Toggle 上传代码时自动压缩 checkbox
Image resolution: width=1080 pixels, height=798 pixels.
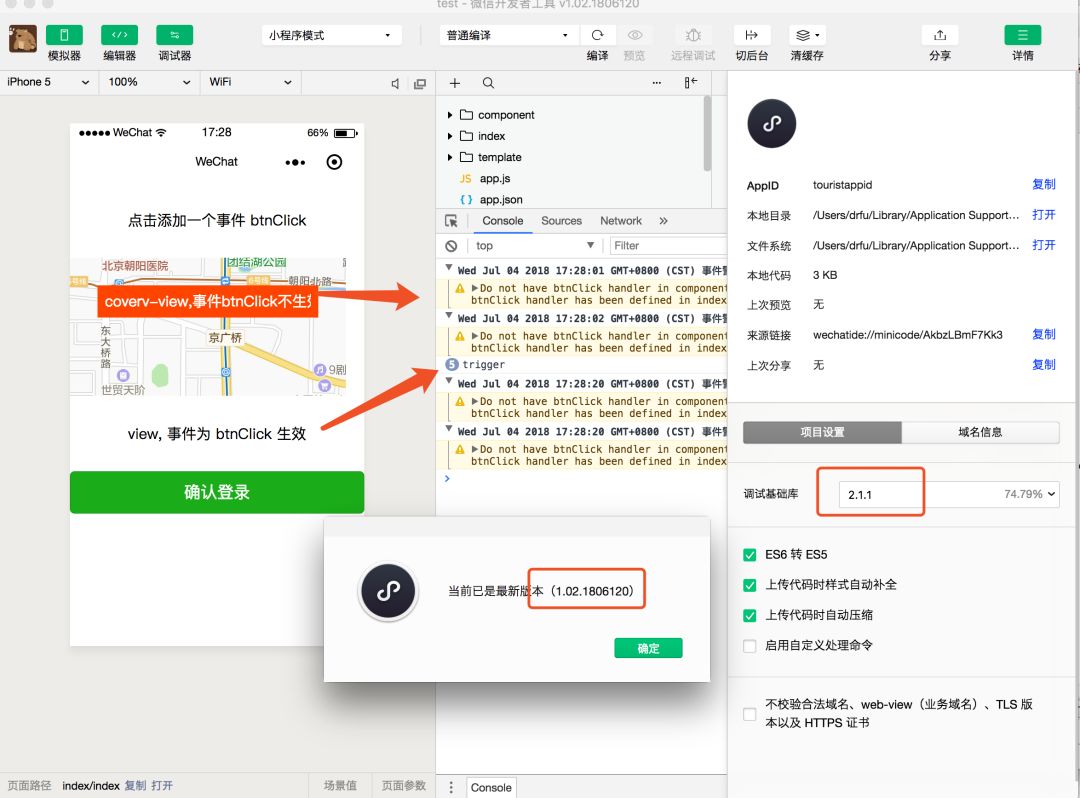pyautogui.click(x=750, y=616)
